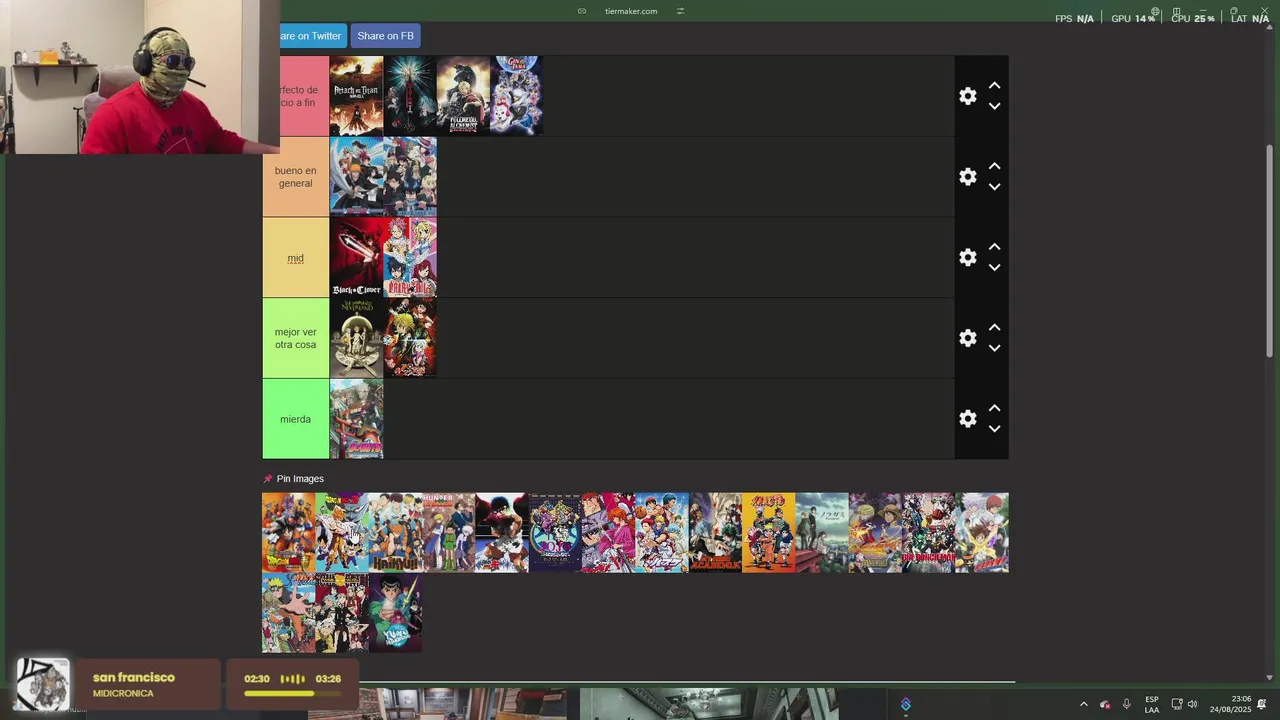
Task: Edit the 'mierda' tier label
Action: [x=296, y=419]
